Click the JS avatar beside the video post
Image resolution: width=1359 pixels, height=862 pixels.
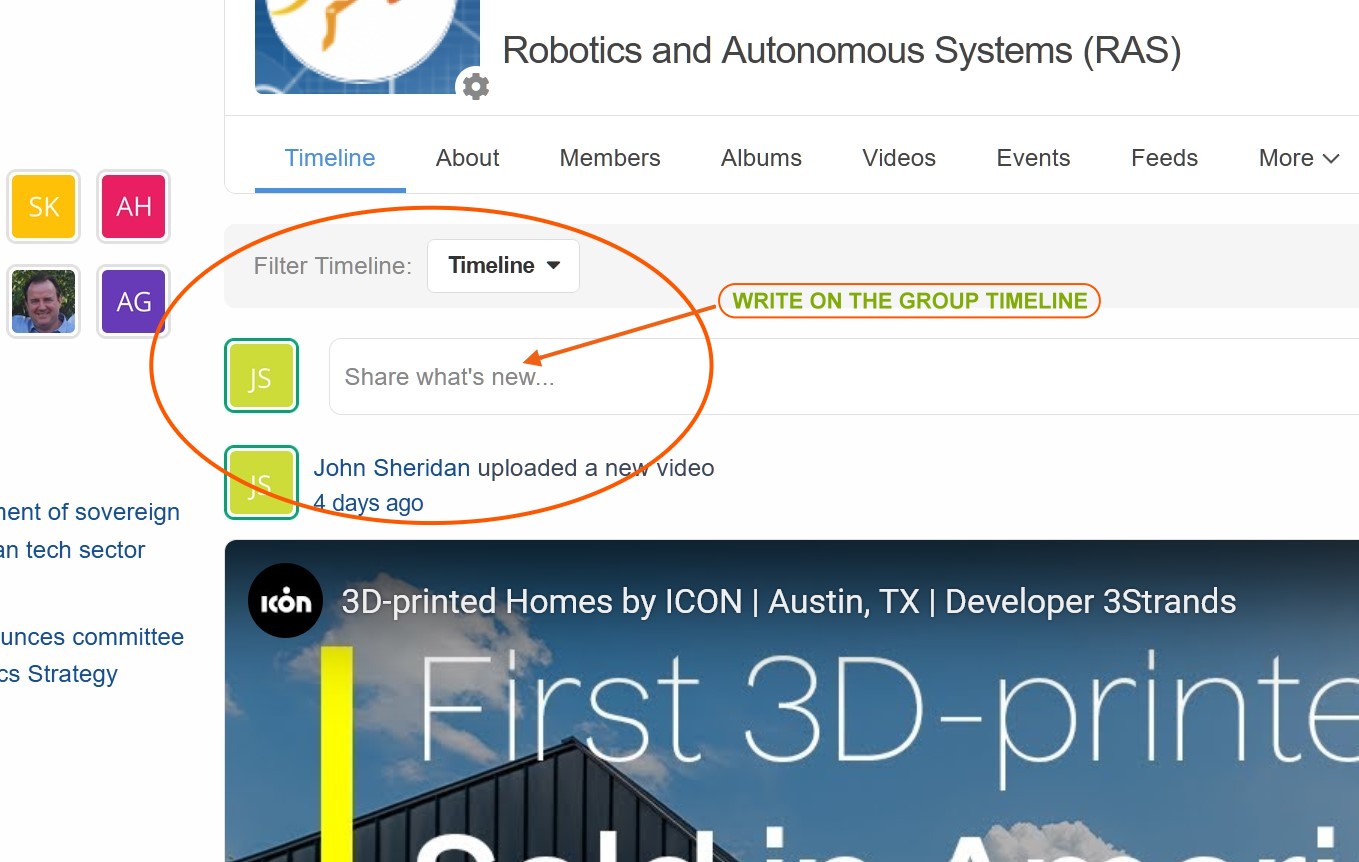tap(261, 483)
